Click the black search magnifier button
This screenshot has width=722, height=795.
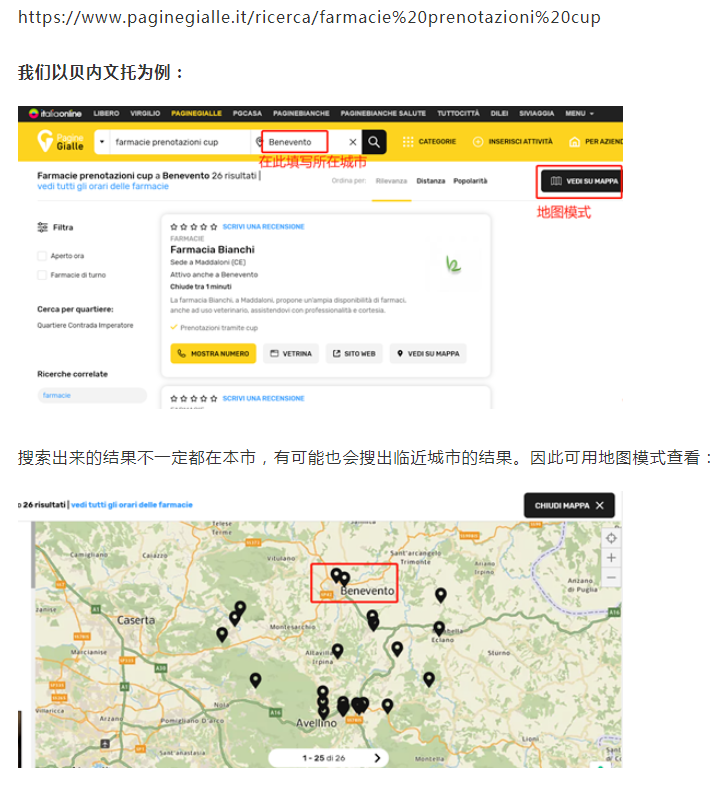click(374, 142)
